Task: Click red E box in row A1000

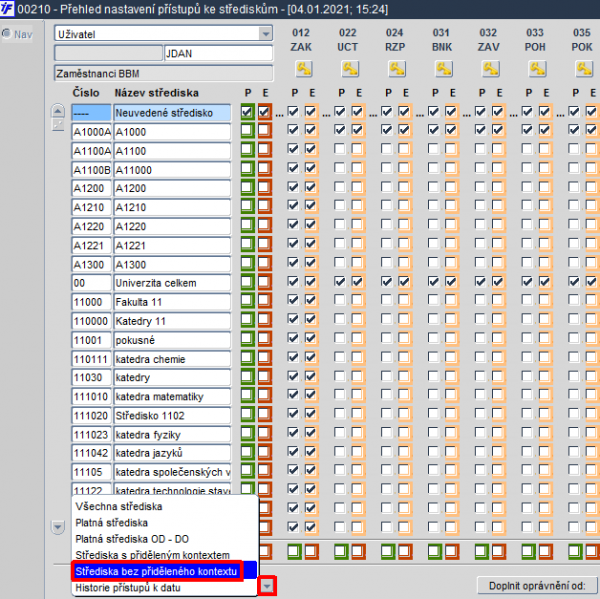Action: [x=265, y=131]
